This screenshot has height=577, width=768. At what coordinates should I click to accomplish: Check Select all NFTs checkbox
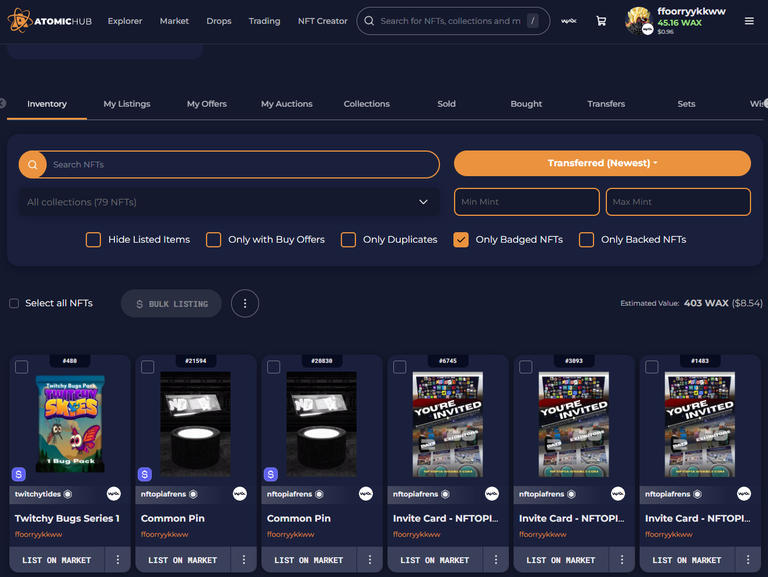click(14, 303)
